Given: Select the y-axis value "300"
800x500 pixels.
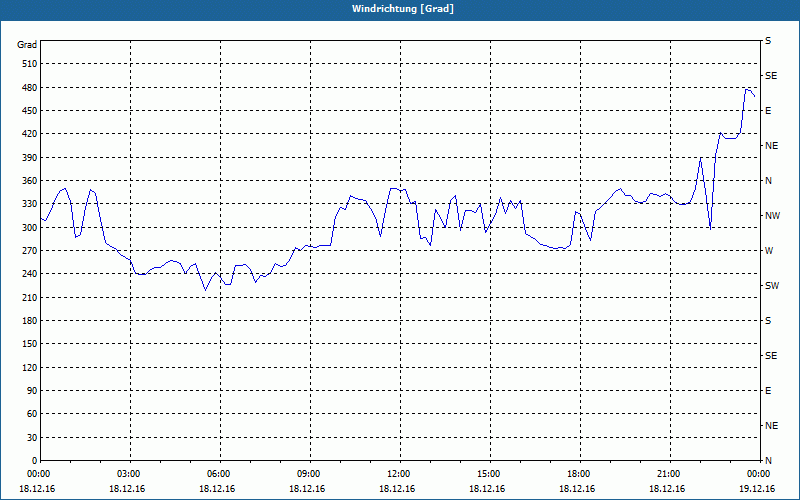Looking at the screenshot, I should click(30, 228).
